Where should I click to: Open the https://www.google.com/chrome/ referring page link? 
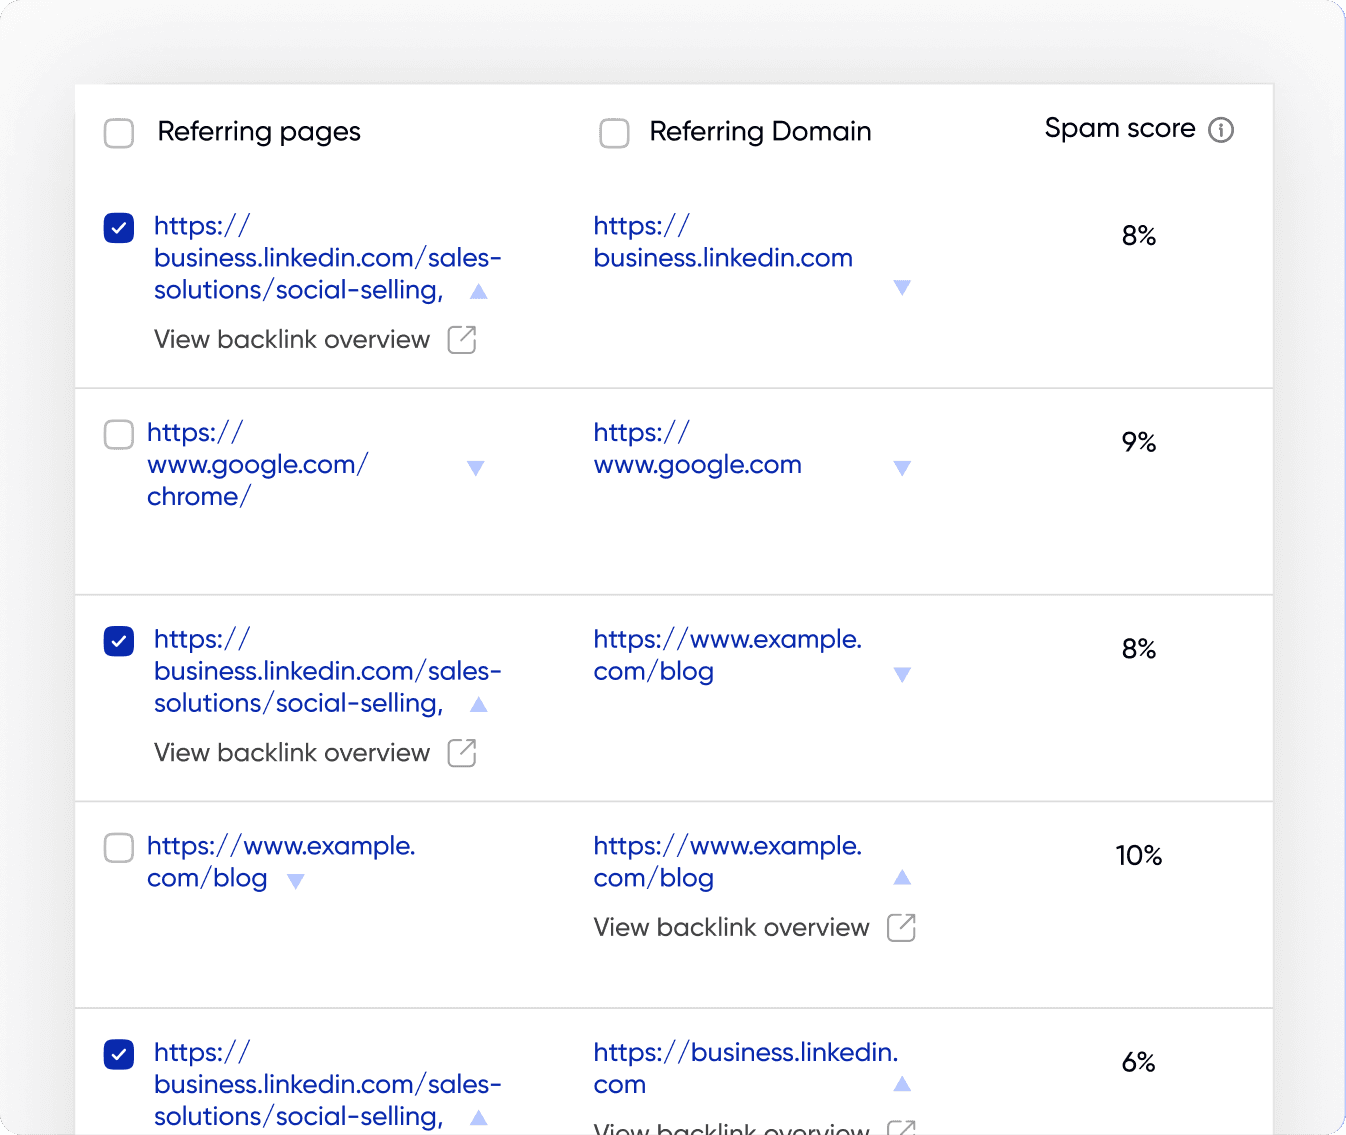coord(257,465)
